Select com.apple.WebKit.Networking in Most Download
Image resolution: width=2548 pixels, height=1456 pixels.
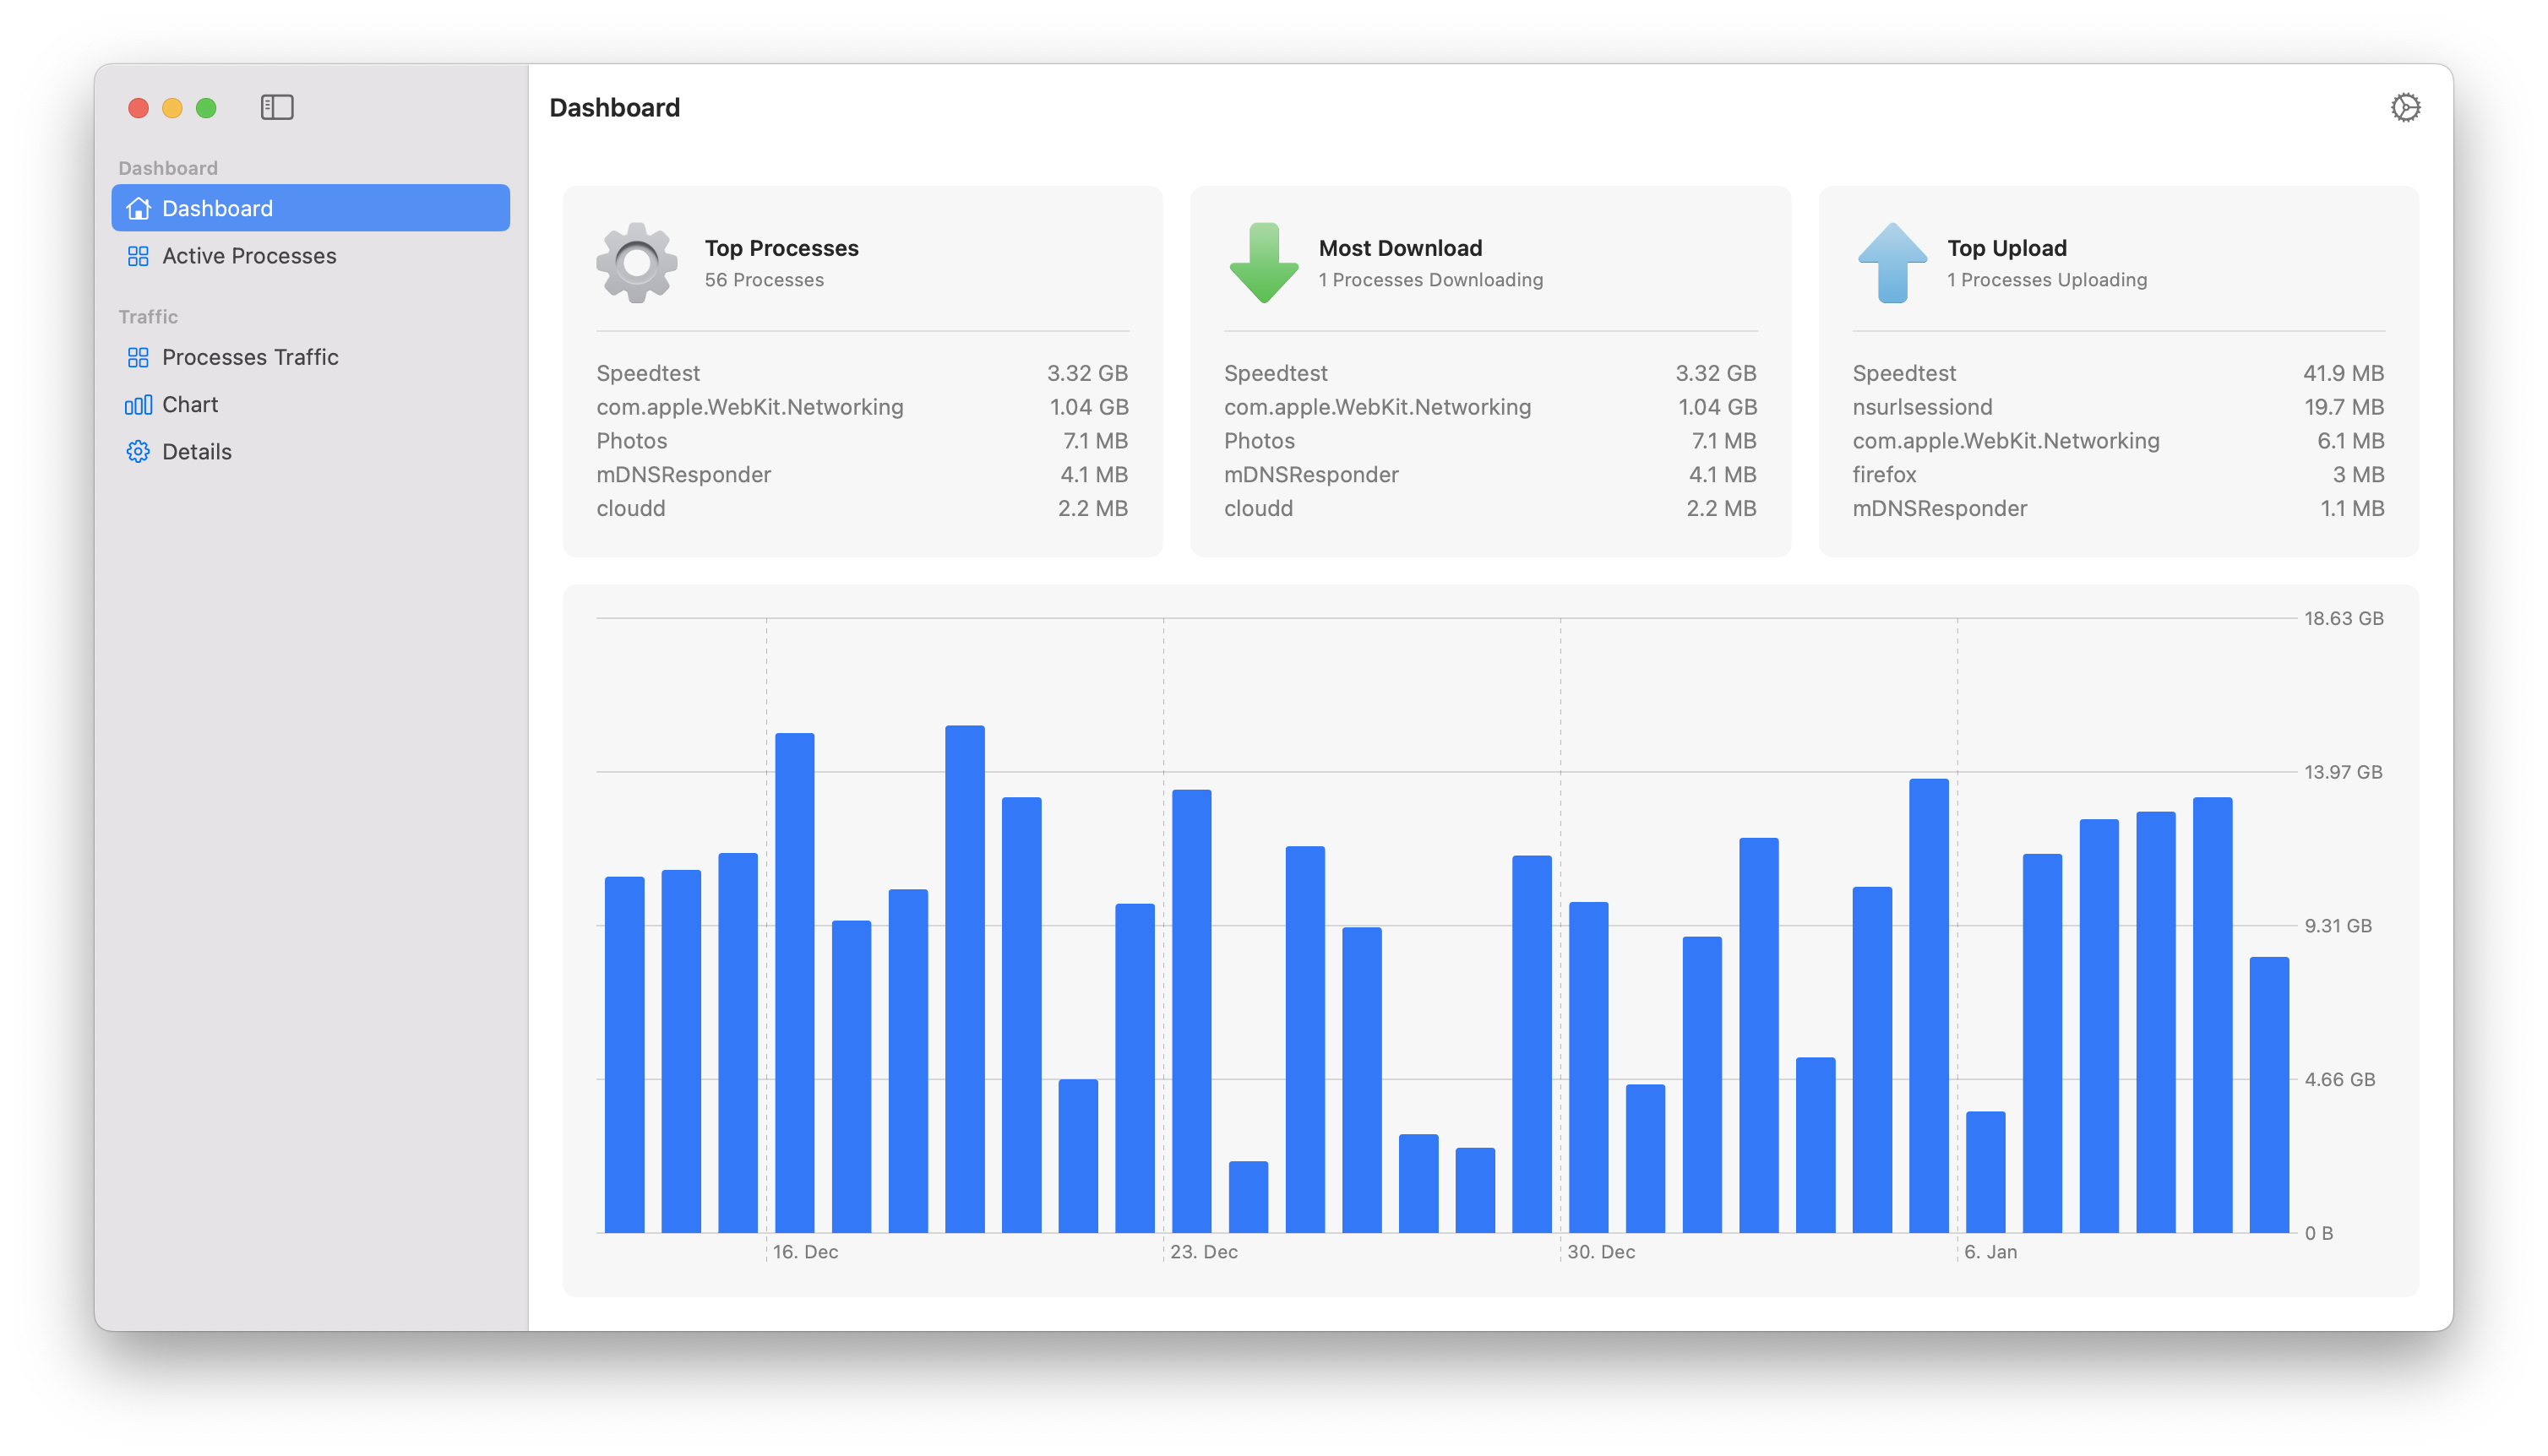(x=1490, y=407)
